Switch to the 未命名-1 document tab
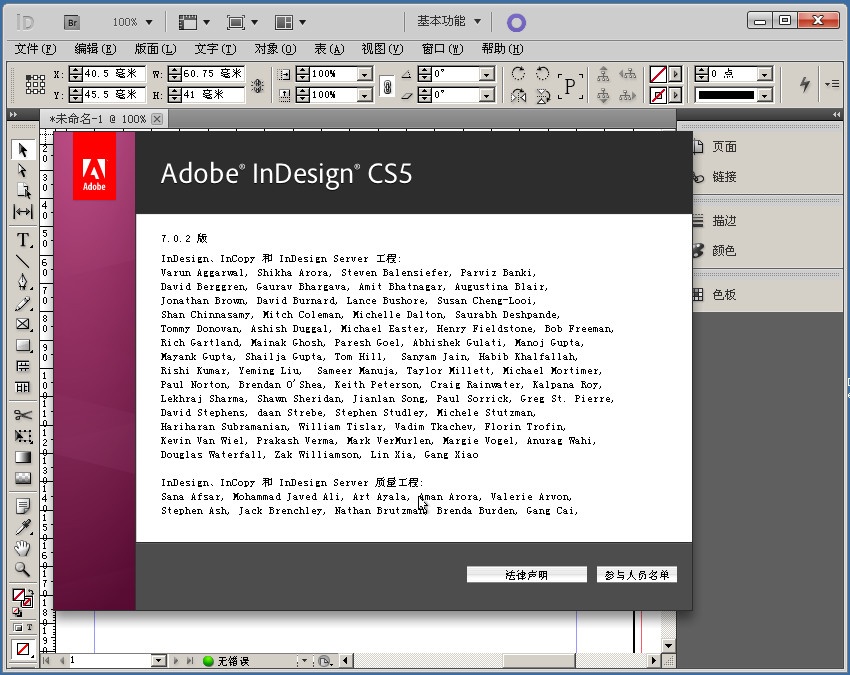Viewport: 850px width, 675px height. tap(98, 119)
